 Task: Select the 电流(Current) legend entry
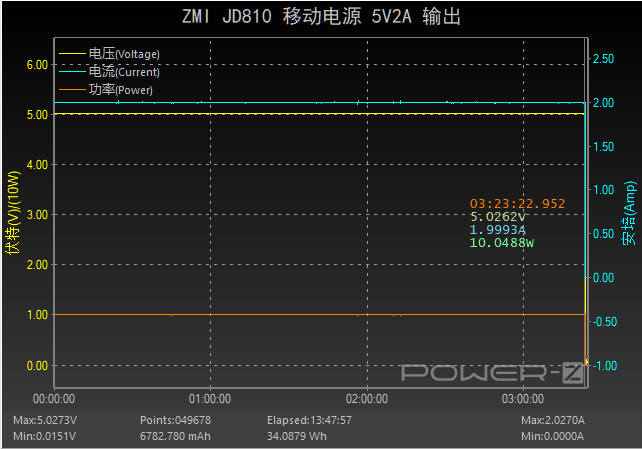coord(109,72)
